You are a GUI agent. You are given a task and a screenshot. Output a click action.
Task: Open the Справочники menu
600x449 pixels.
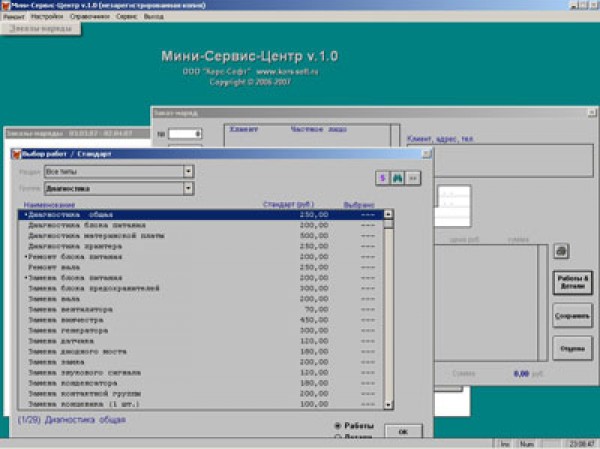click(x=91, y=17)
